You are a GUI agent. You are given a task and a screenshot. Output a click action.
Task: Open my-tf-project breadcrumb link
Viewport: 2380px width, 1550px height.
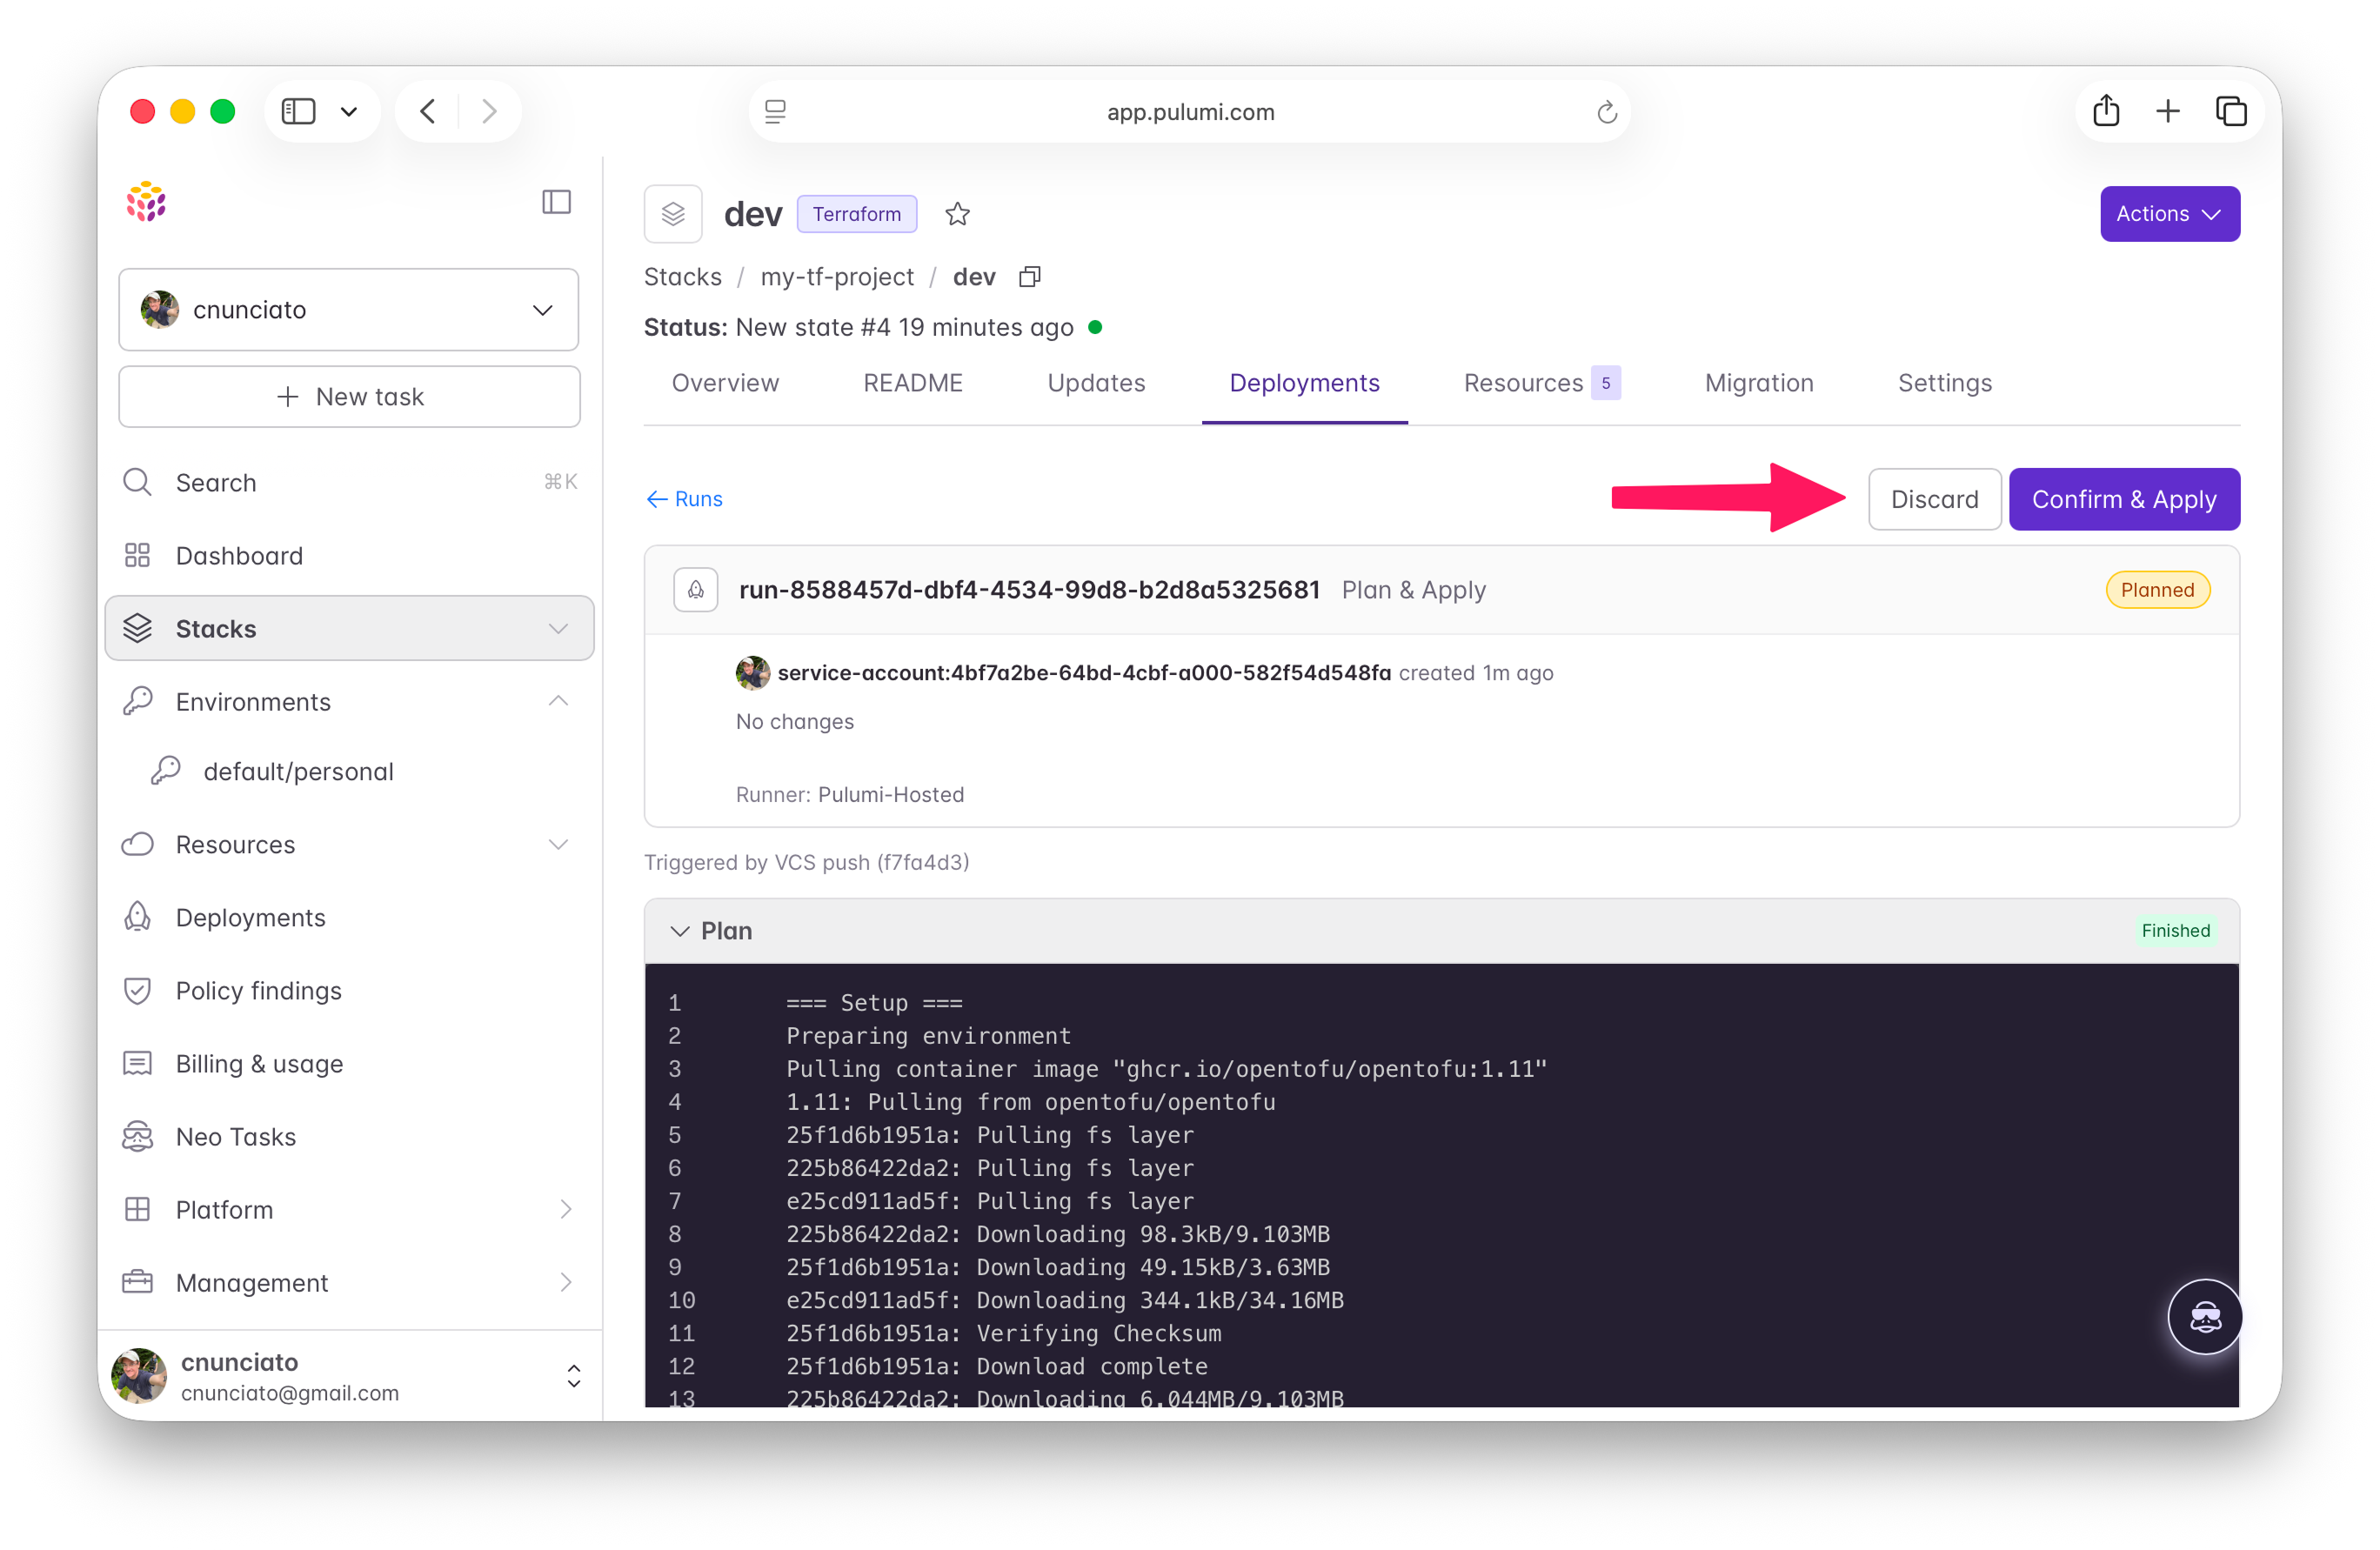(x=837, y=277)
